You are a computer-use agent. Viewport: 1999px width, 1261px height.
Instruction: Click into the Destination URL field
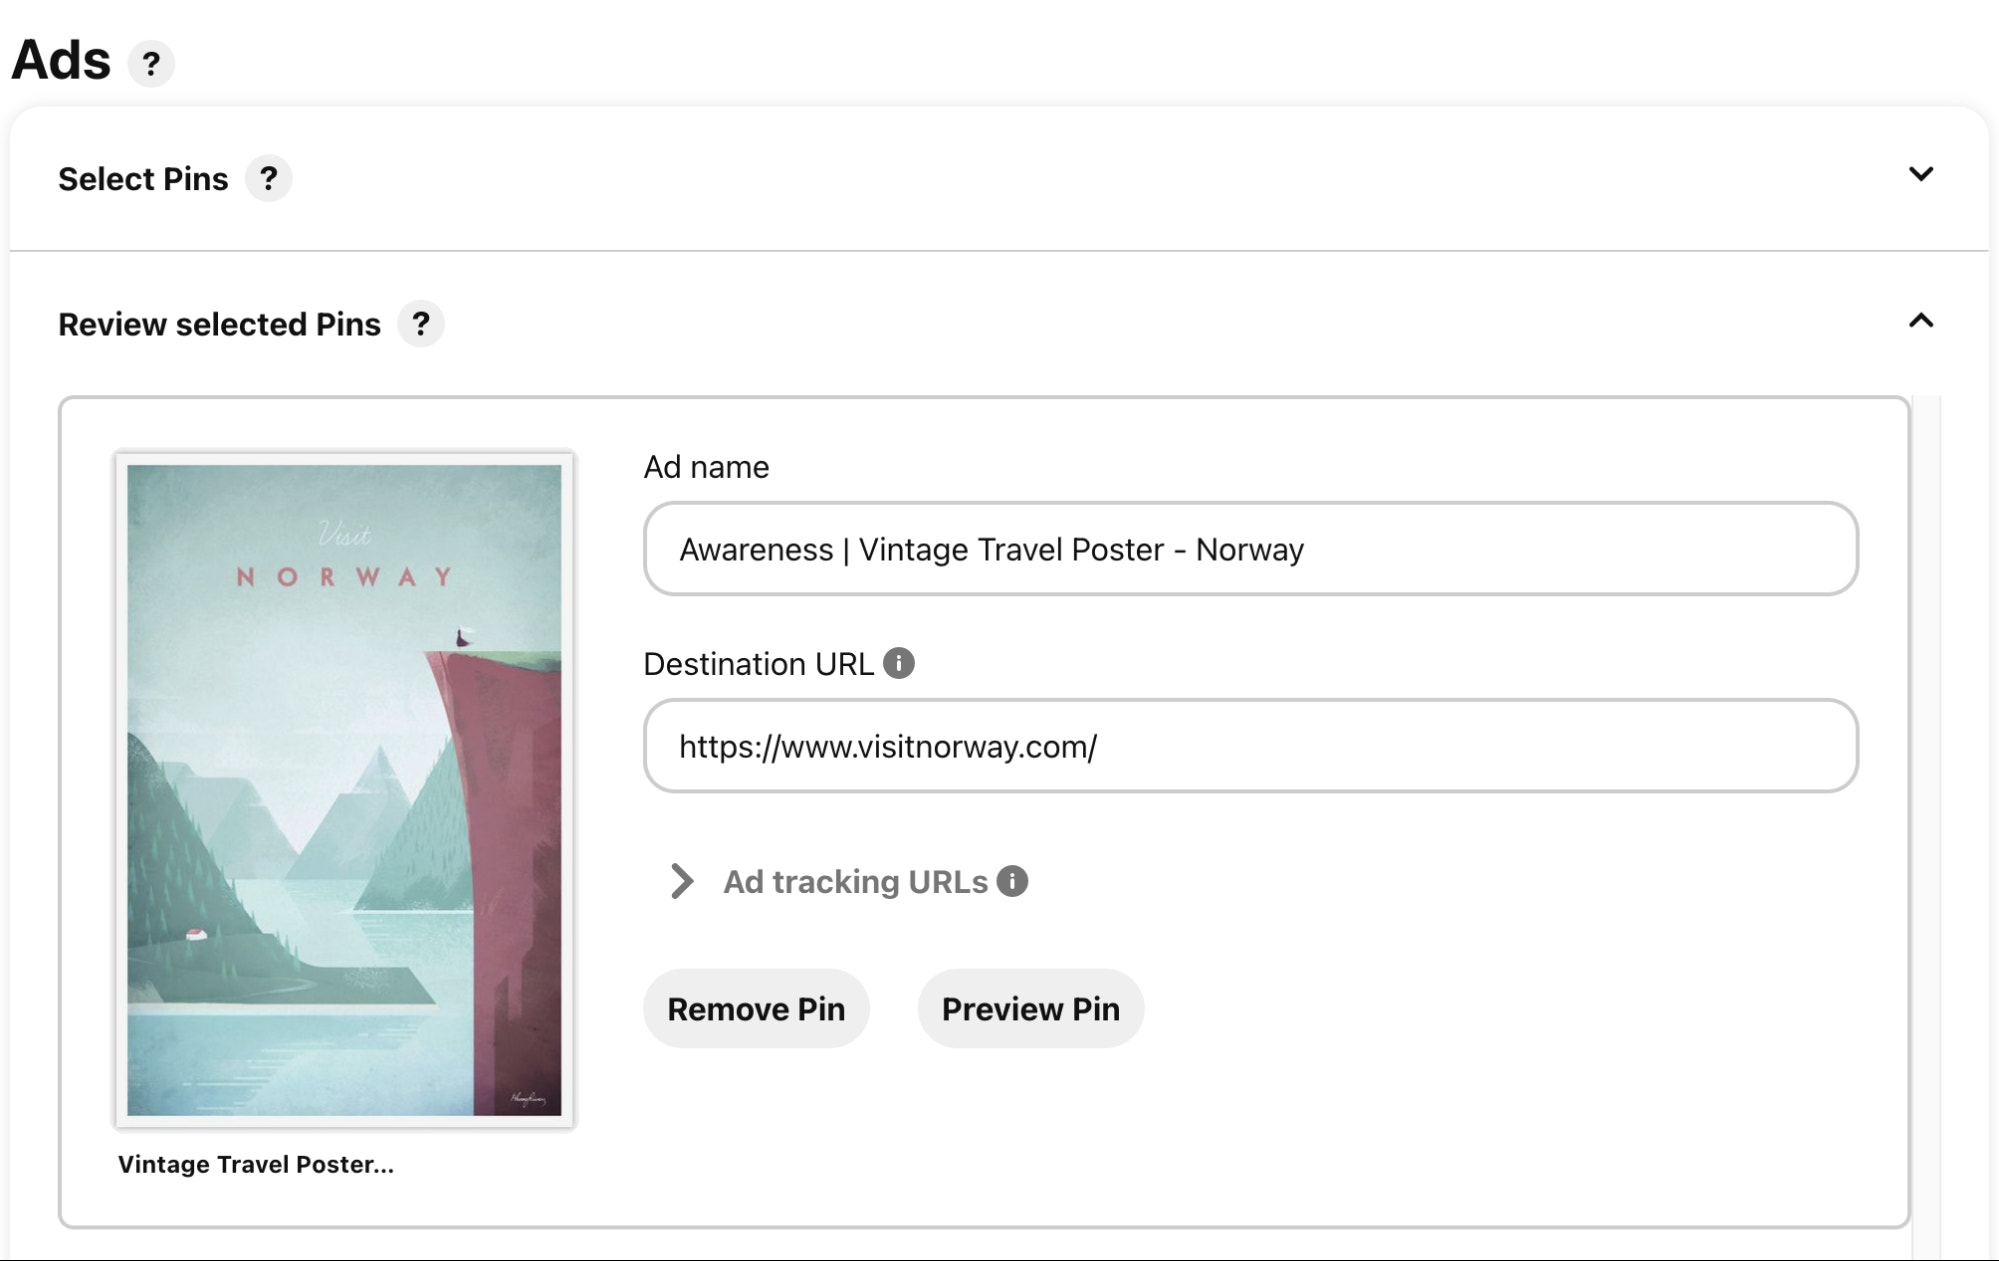[1250, 746]
